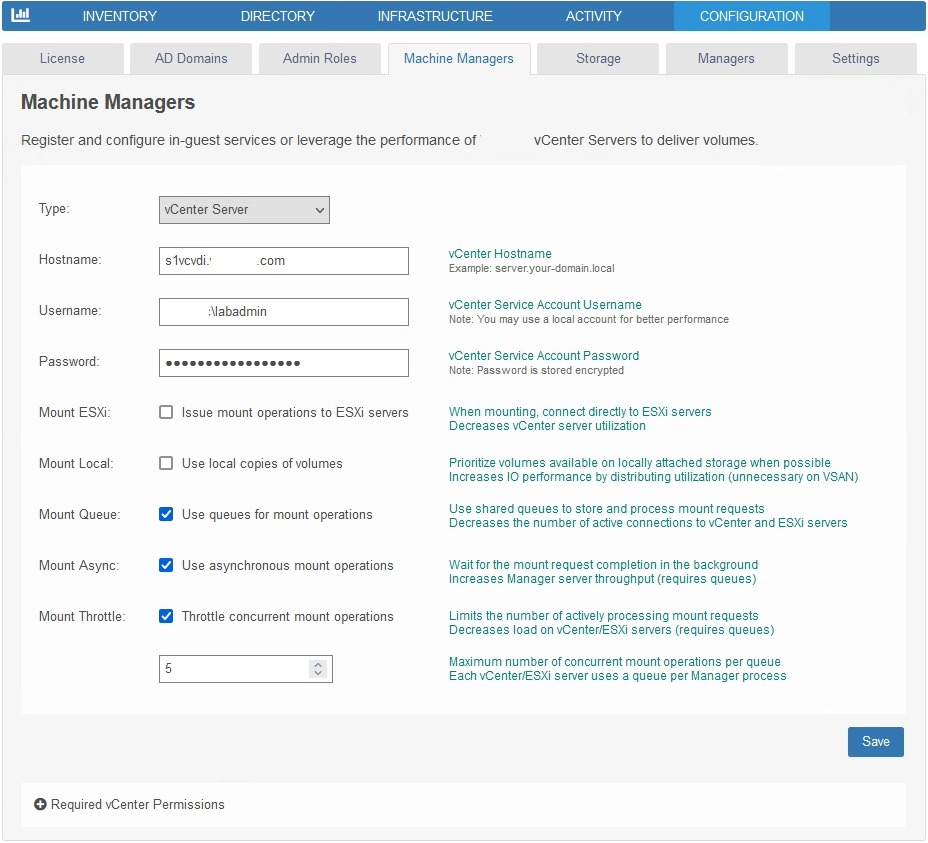The image size is (928, 843).
Task: Expand the Required vCenter Permissions plus icon
Action: [41, 804]
